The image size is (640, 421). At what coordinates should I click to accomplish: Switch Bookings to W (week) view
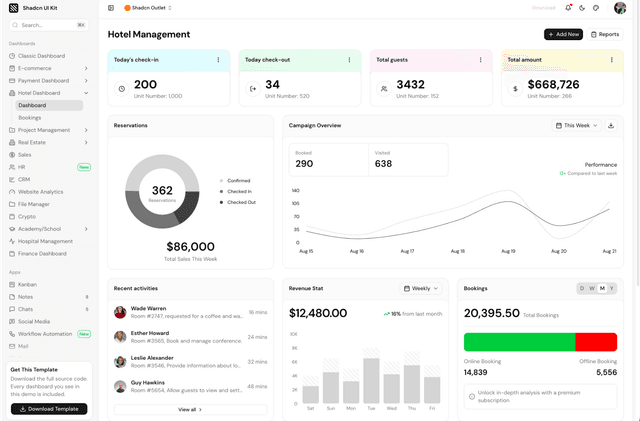[592, 288]
